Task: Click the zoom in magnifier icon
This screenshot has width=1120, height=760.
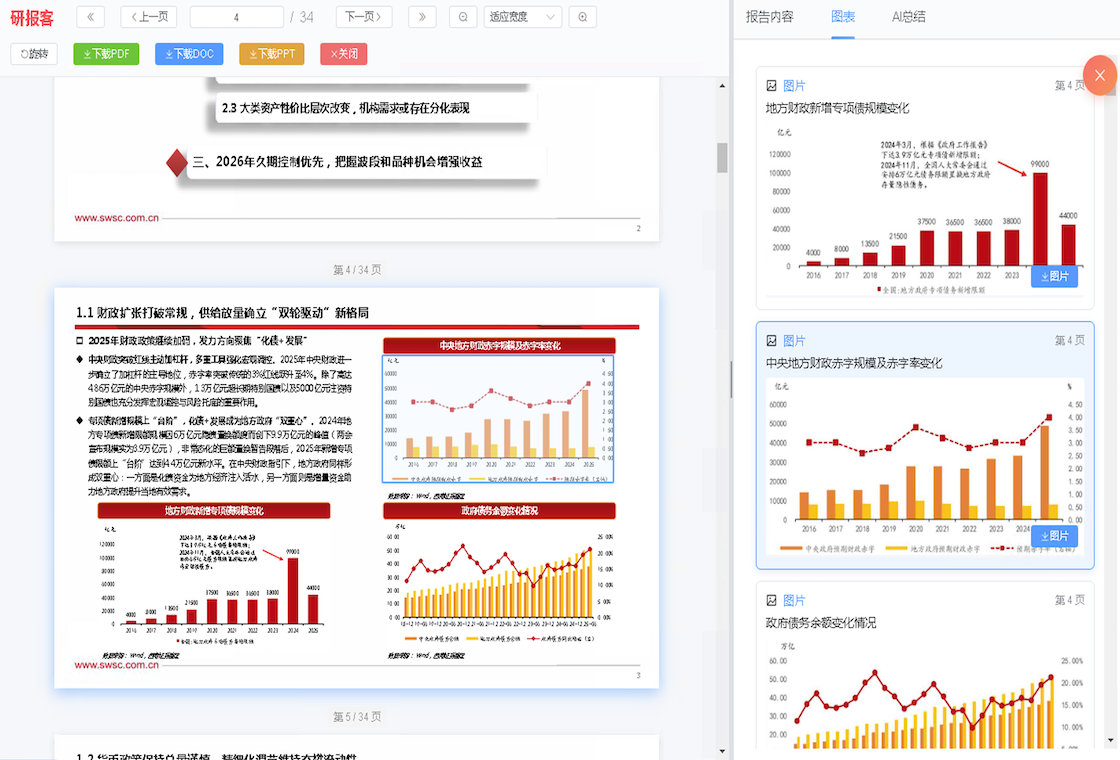Action: tap(582, 17)
